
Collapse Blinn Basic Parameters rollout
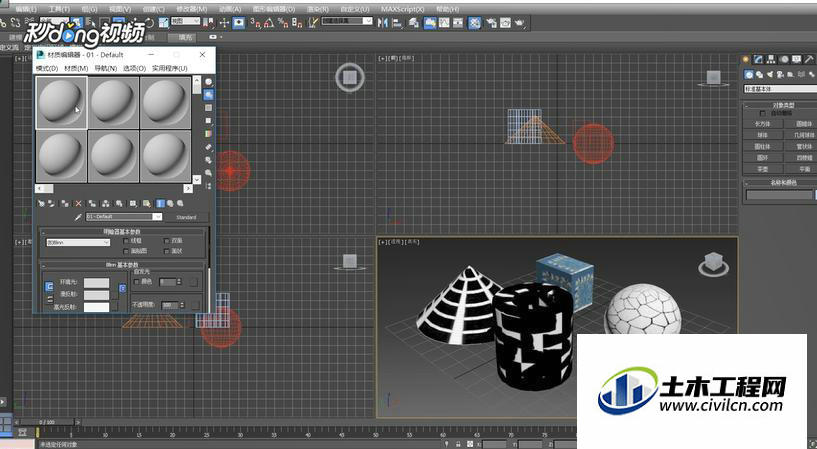click(x=44, y=266)
